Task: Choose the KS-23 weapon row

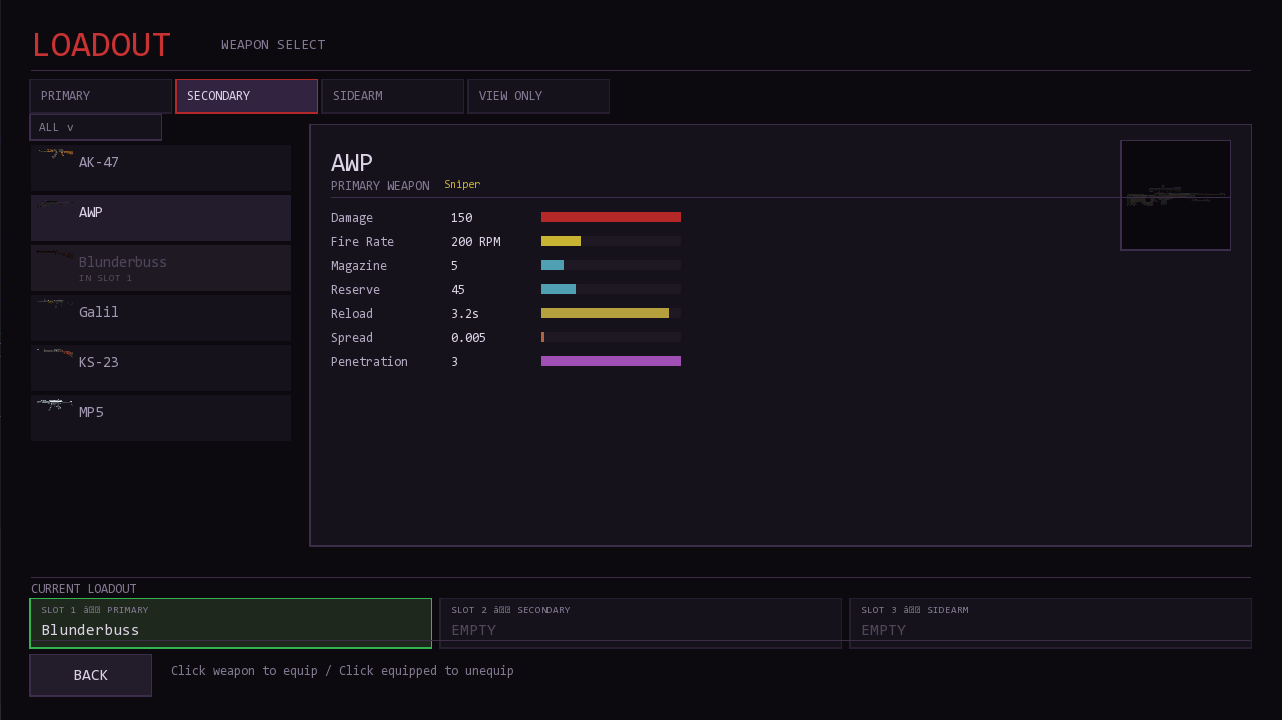Action: coord(161,368)
